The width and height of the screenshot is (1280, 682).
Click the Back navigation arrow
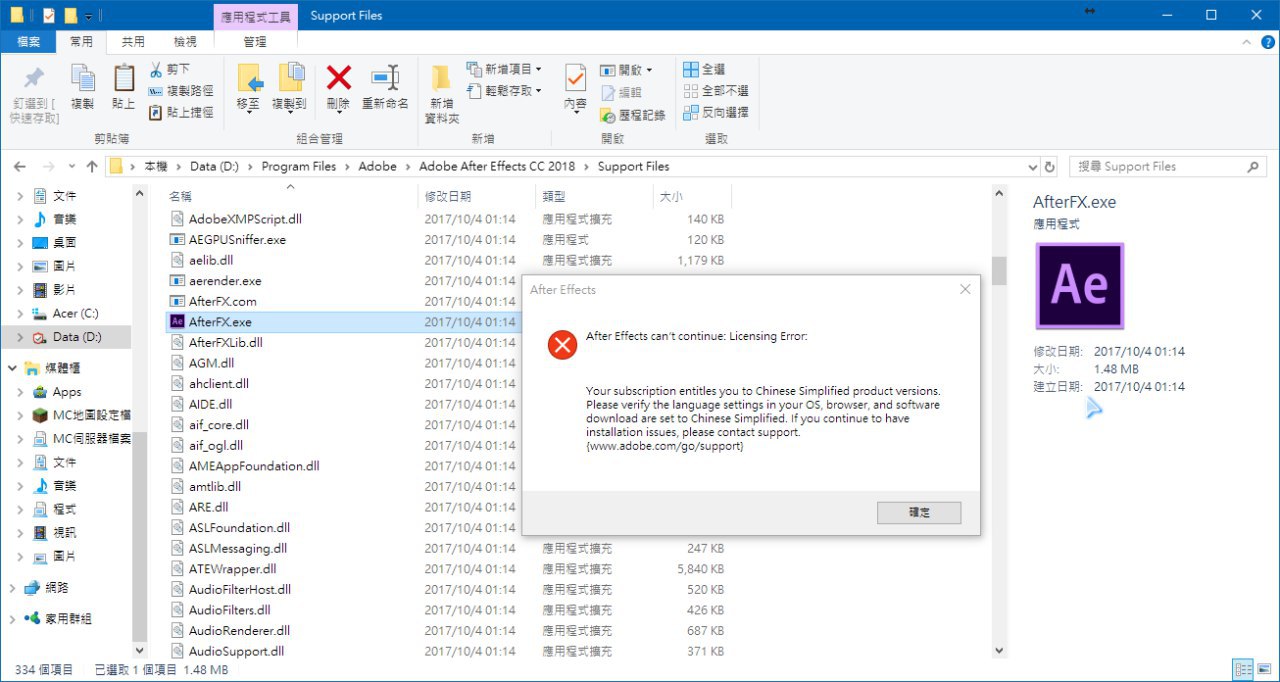[20, 166]
